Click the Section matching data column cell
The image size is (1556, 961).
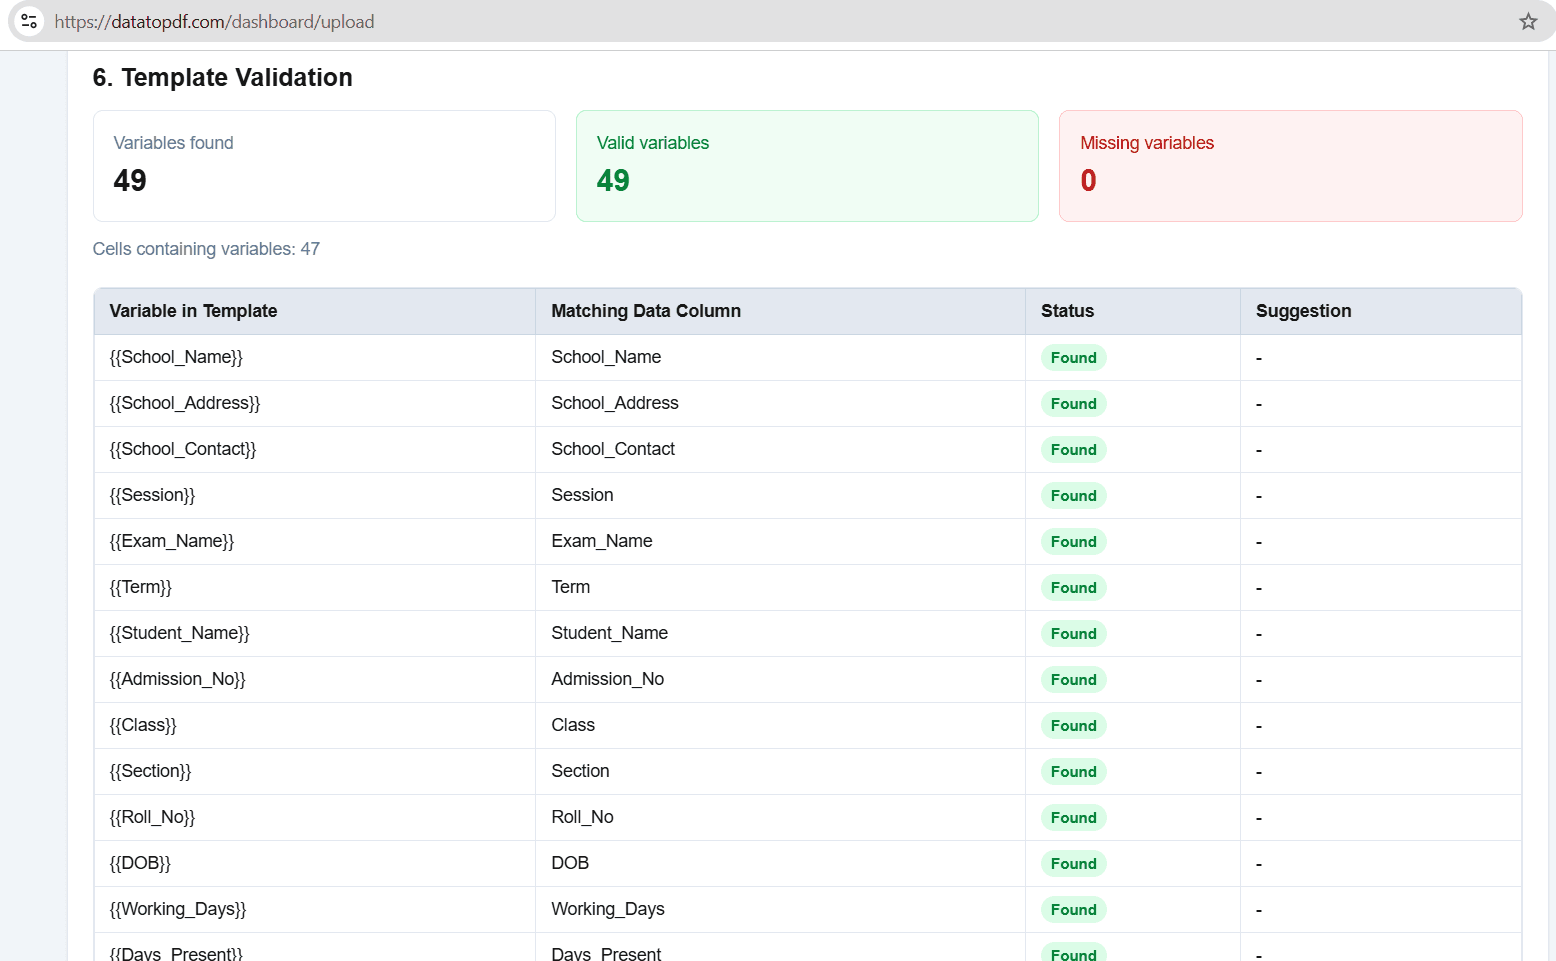tap(780, 771)
